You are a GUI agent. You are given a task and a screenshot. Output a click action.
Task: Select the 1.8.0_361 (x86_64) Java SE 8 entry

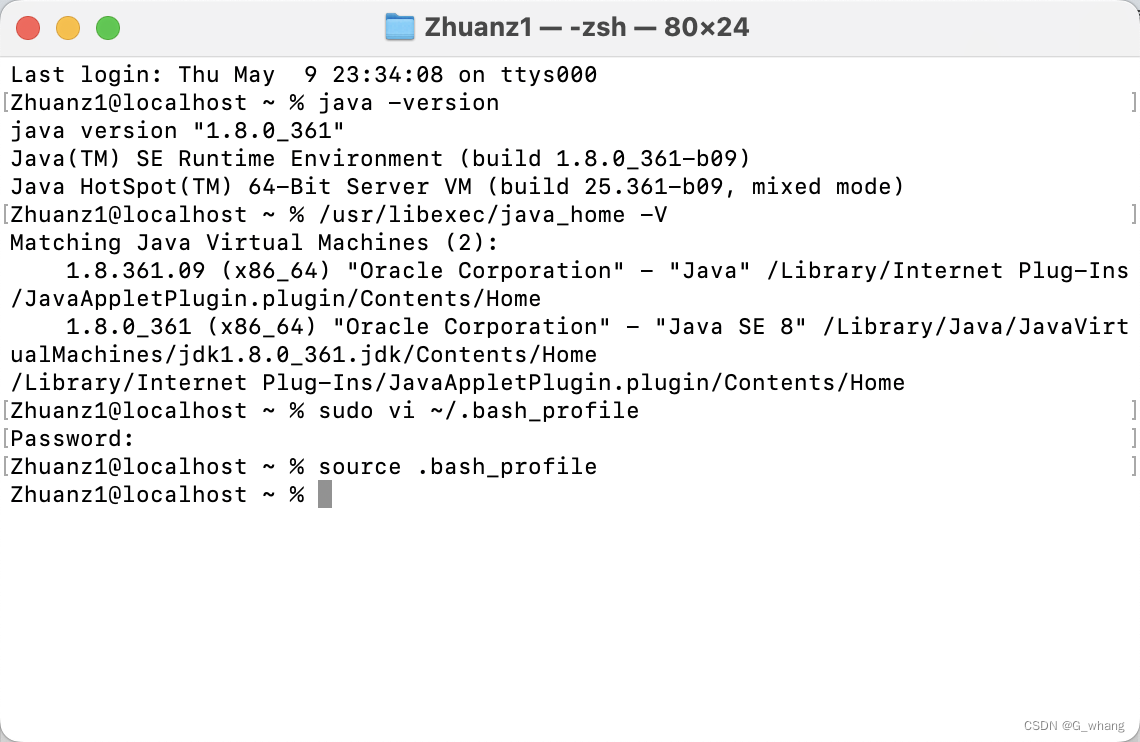(x=300, y=326)
